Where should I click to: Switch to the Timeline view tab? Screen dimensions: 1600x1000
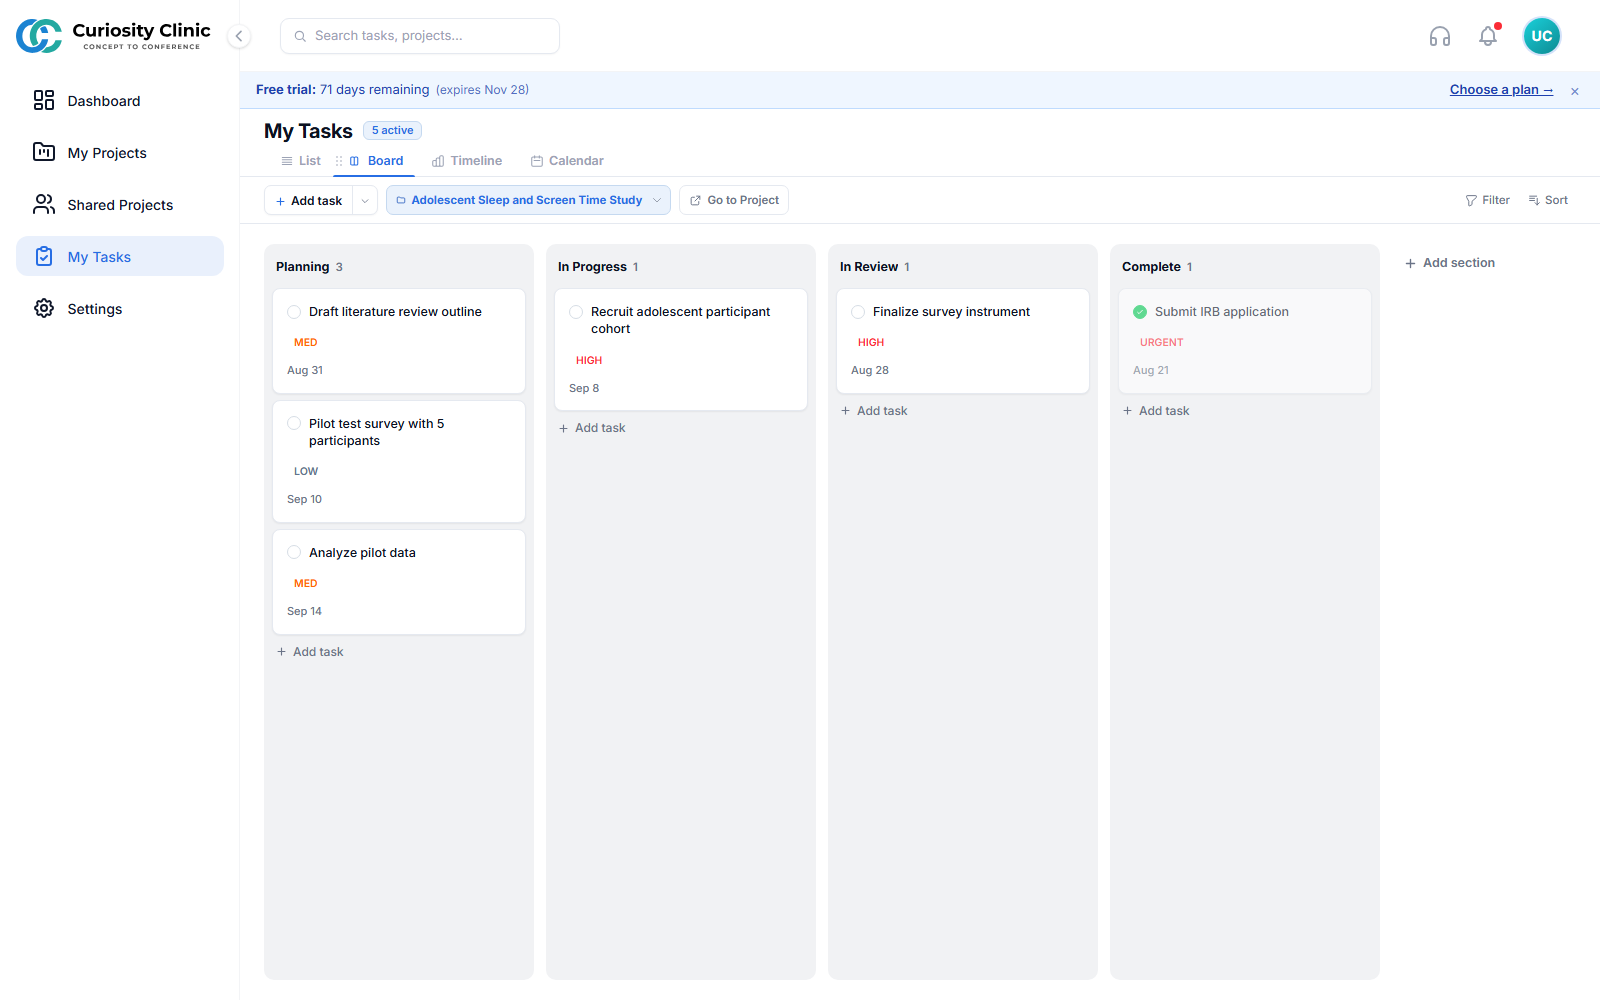click(467, 161)
